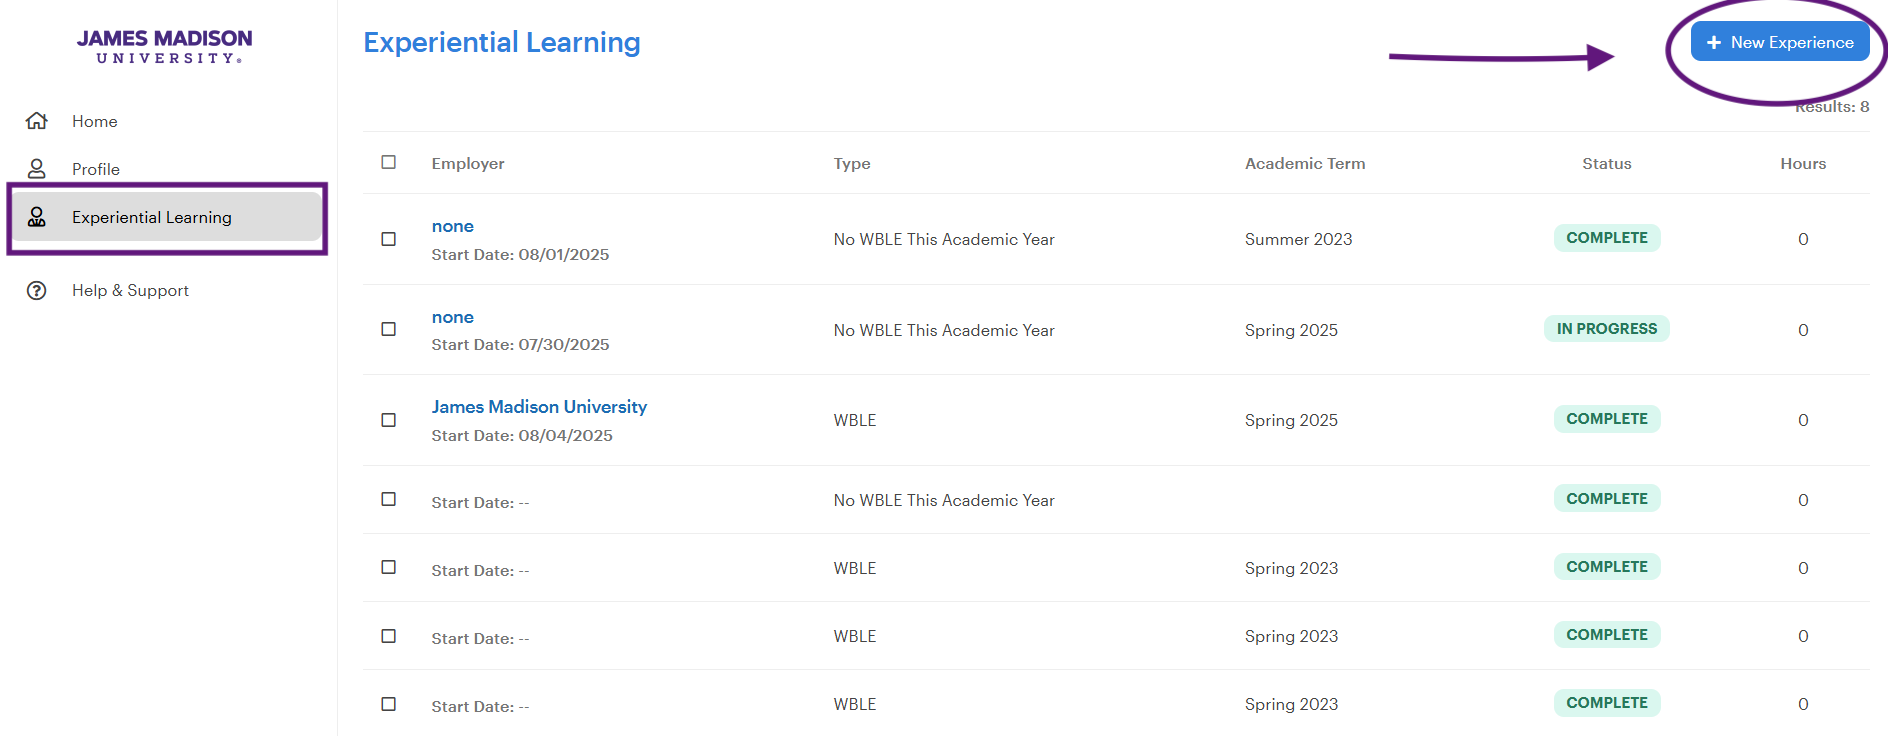Click the IN PROGRESS status badge
The width and height of the screenshot is (1888, 736).
1606,329
